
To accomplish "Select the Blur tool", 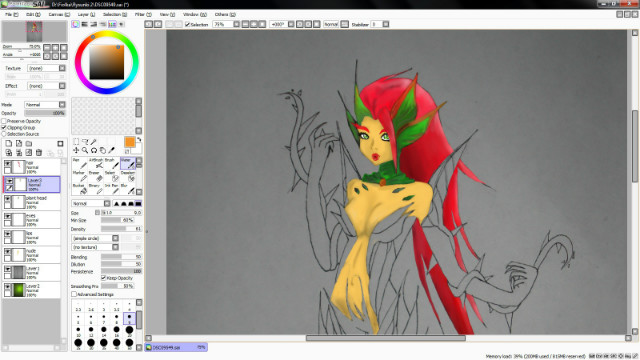I will coord(128,189).
